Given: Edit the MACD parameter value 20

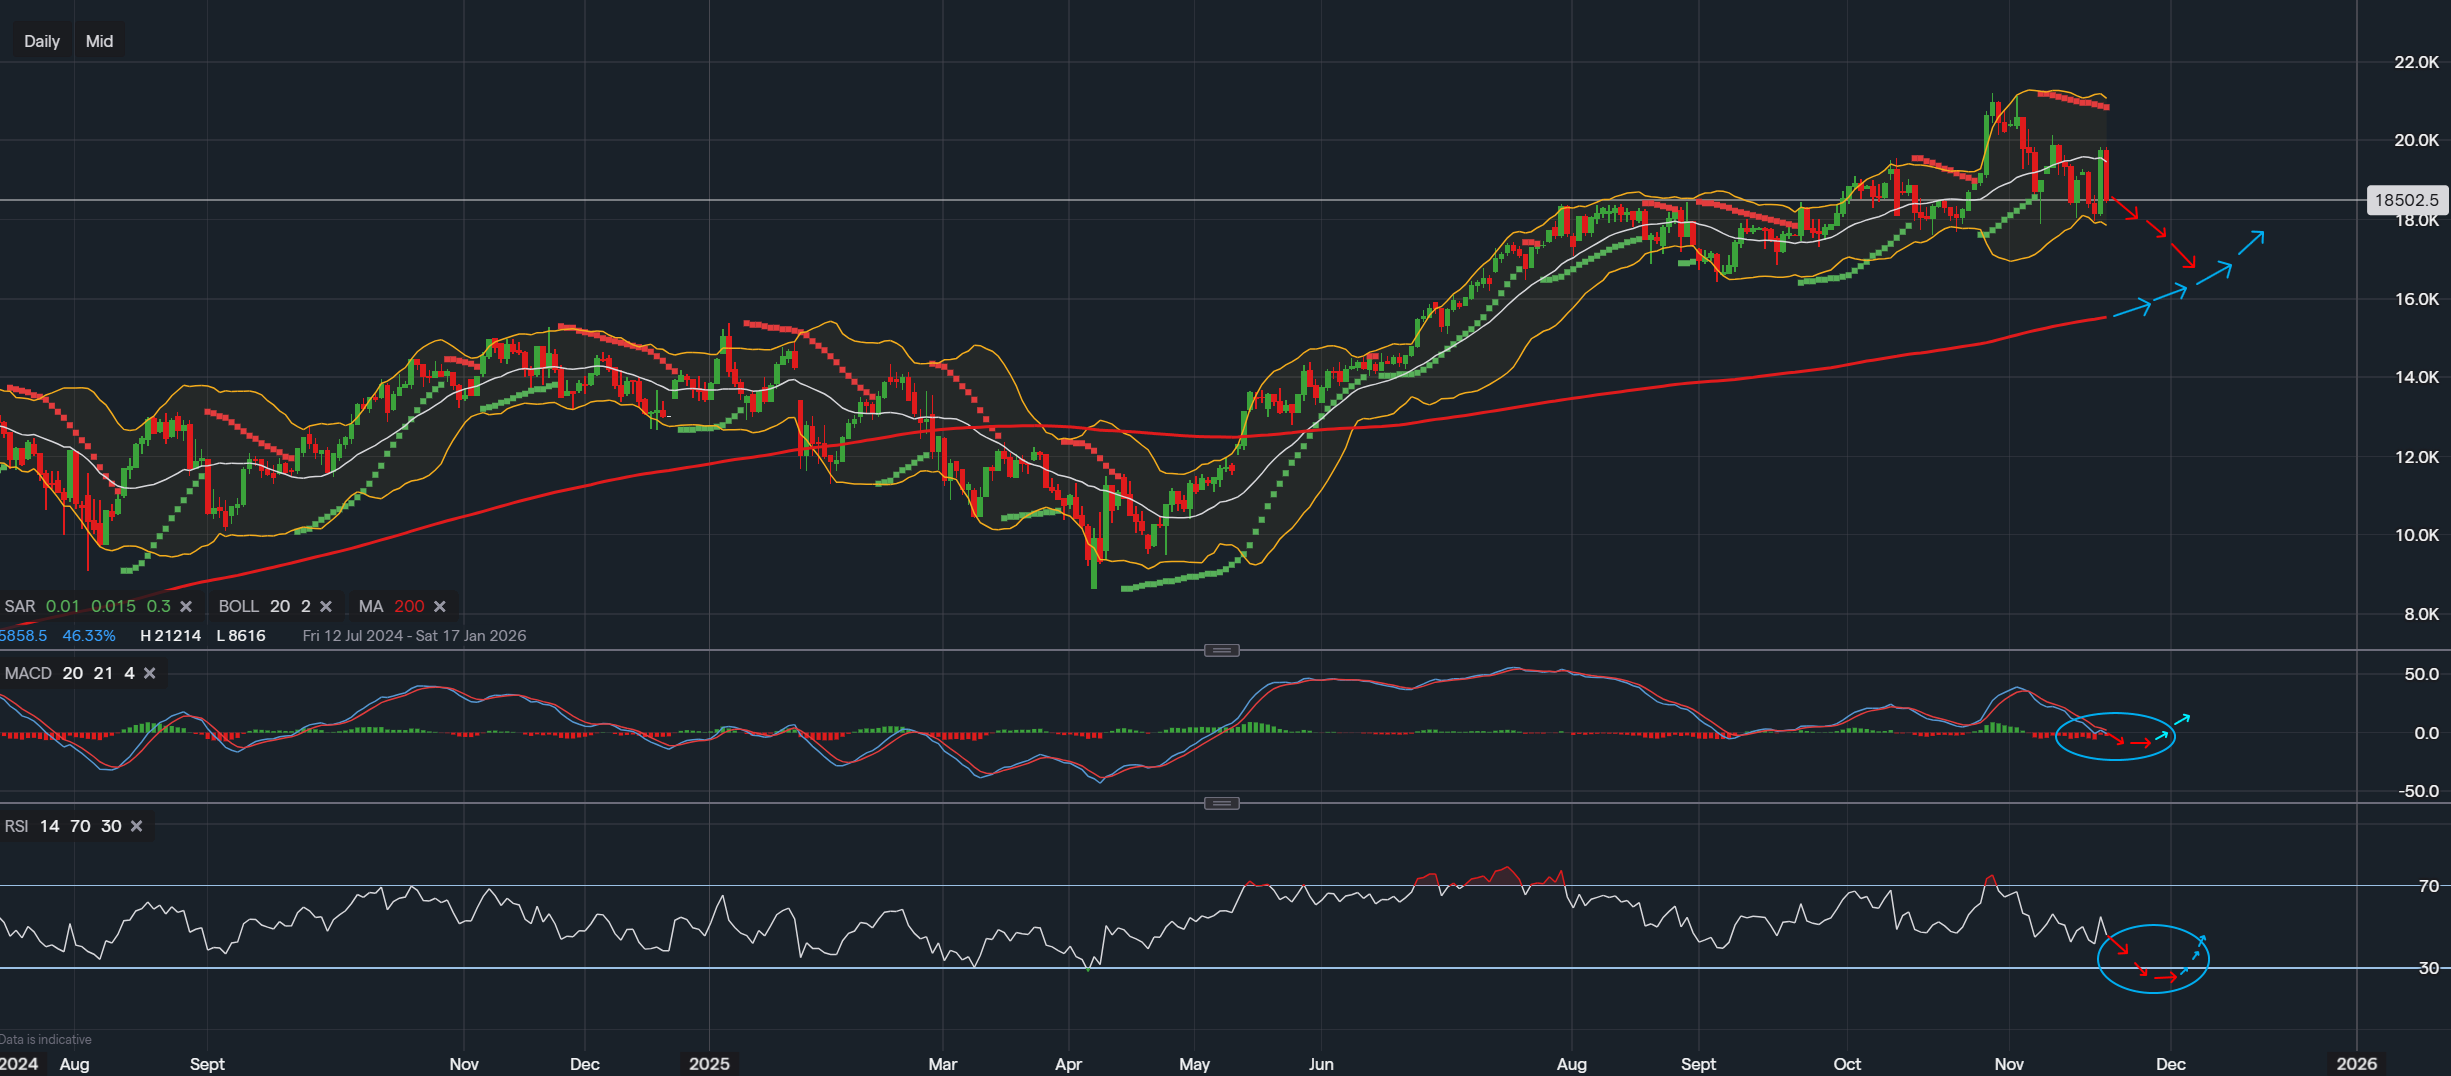Looking at the screenshot, I should click(71, 673).
